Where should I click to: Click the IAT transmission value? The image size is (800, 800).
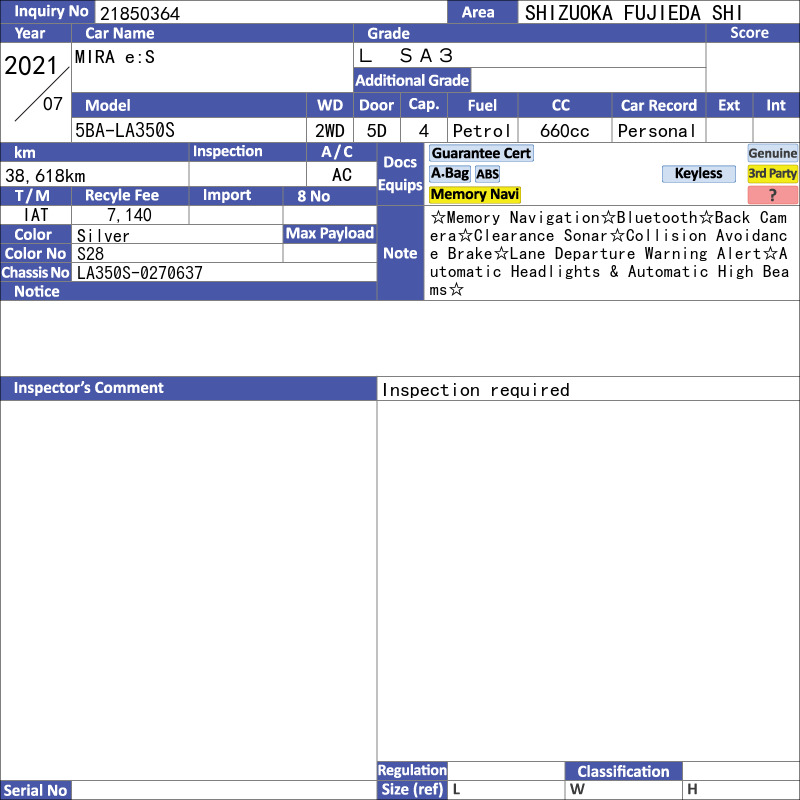35,215
